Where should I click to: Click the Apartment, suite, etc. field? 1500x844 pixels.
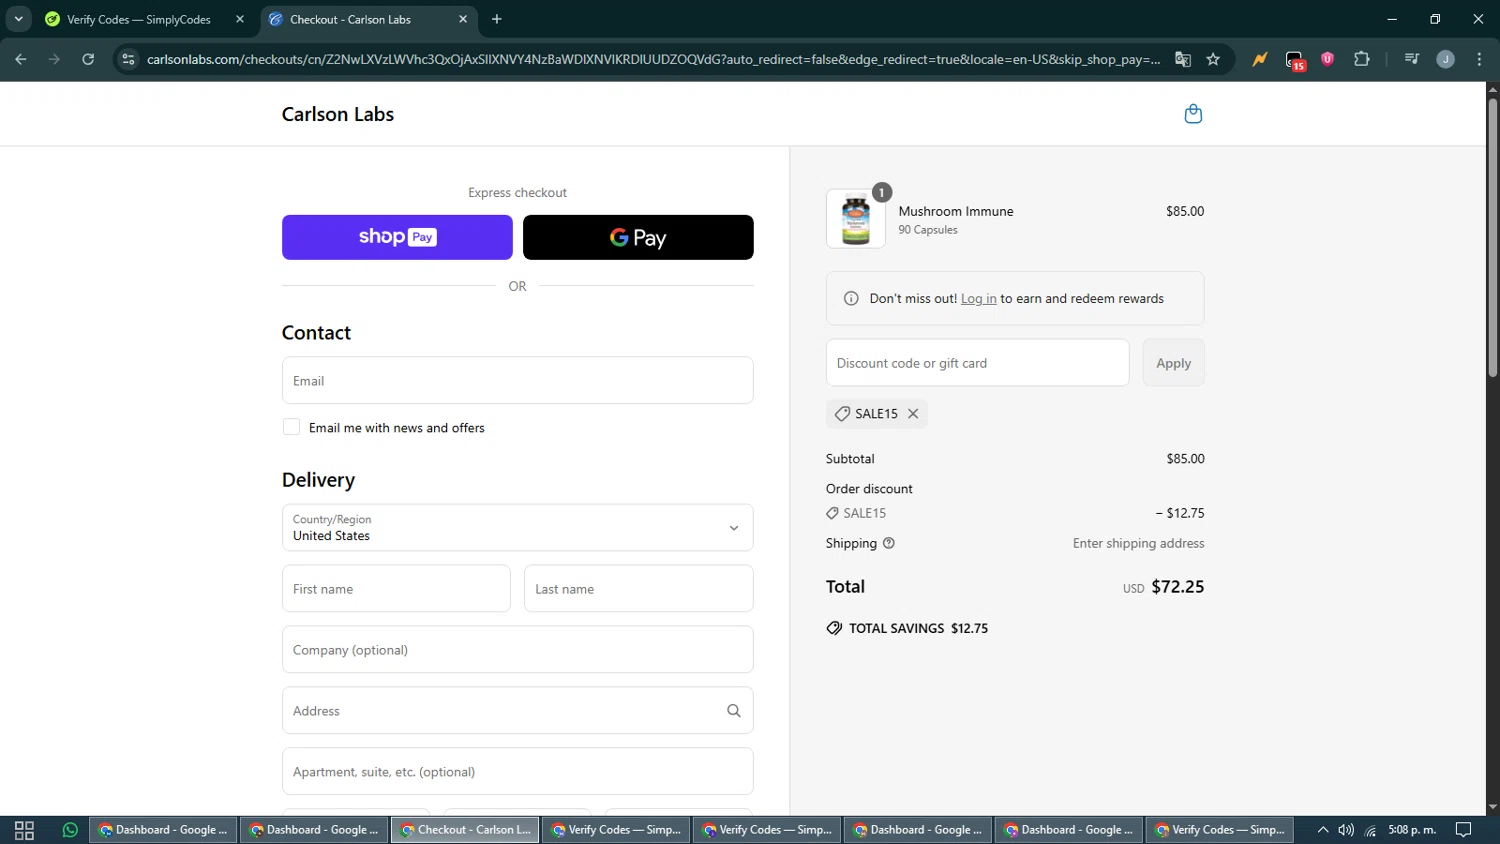pos(517,772)
